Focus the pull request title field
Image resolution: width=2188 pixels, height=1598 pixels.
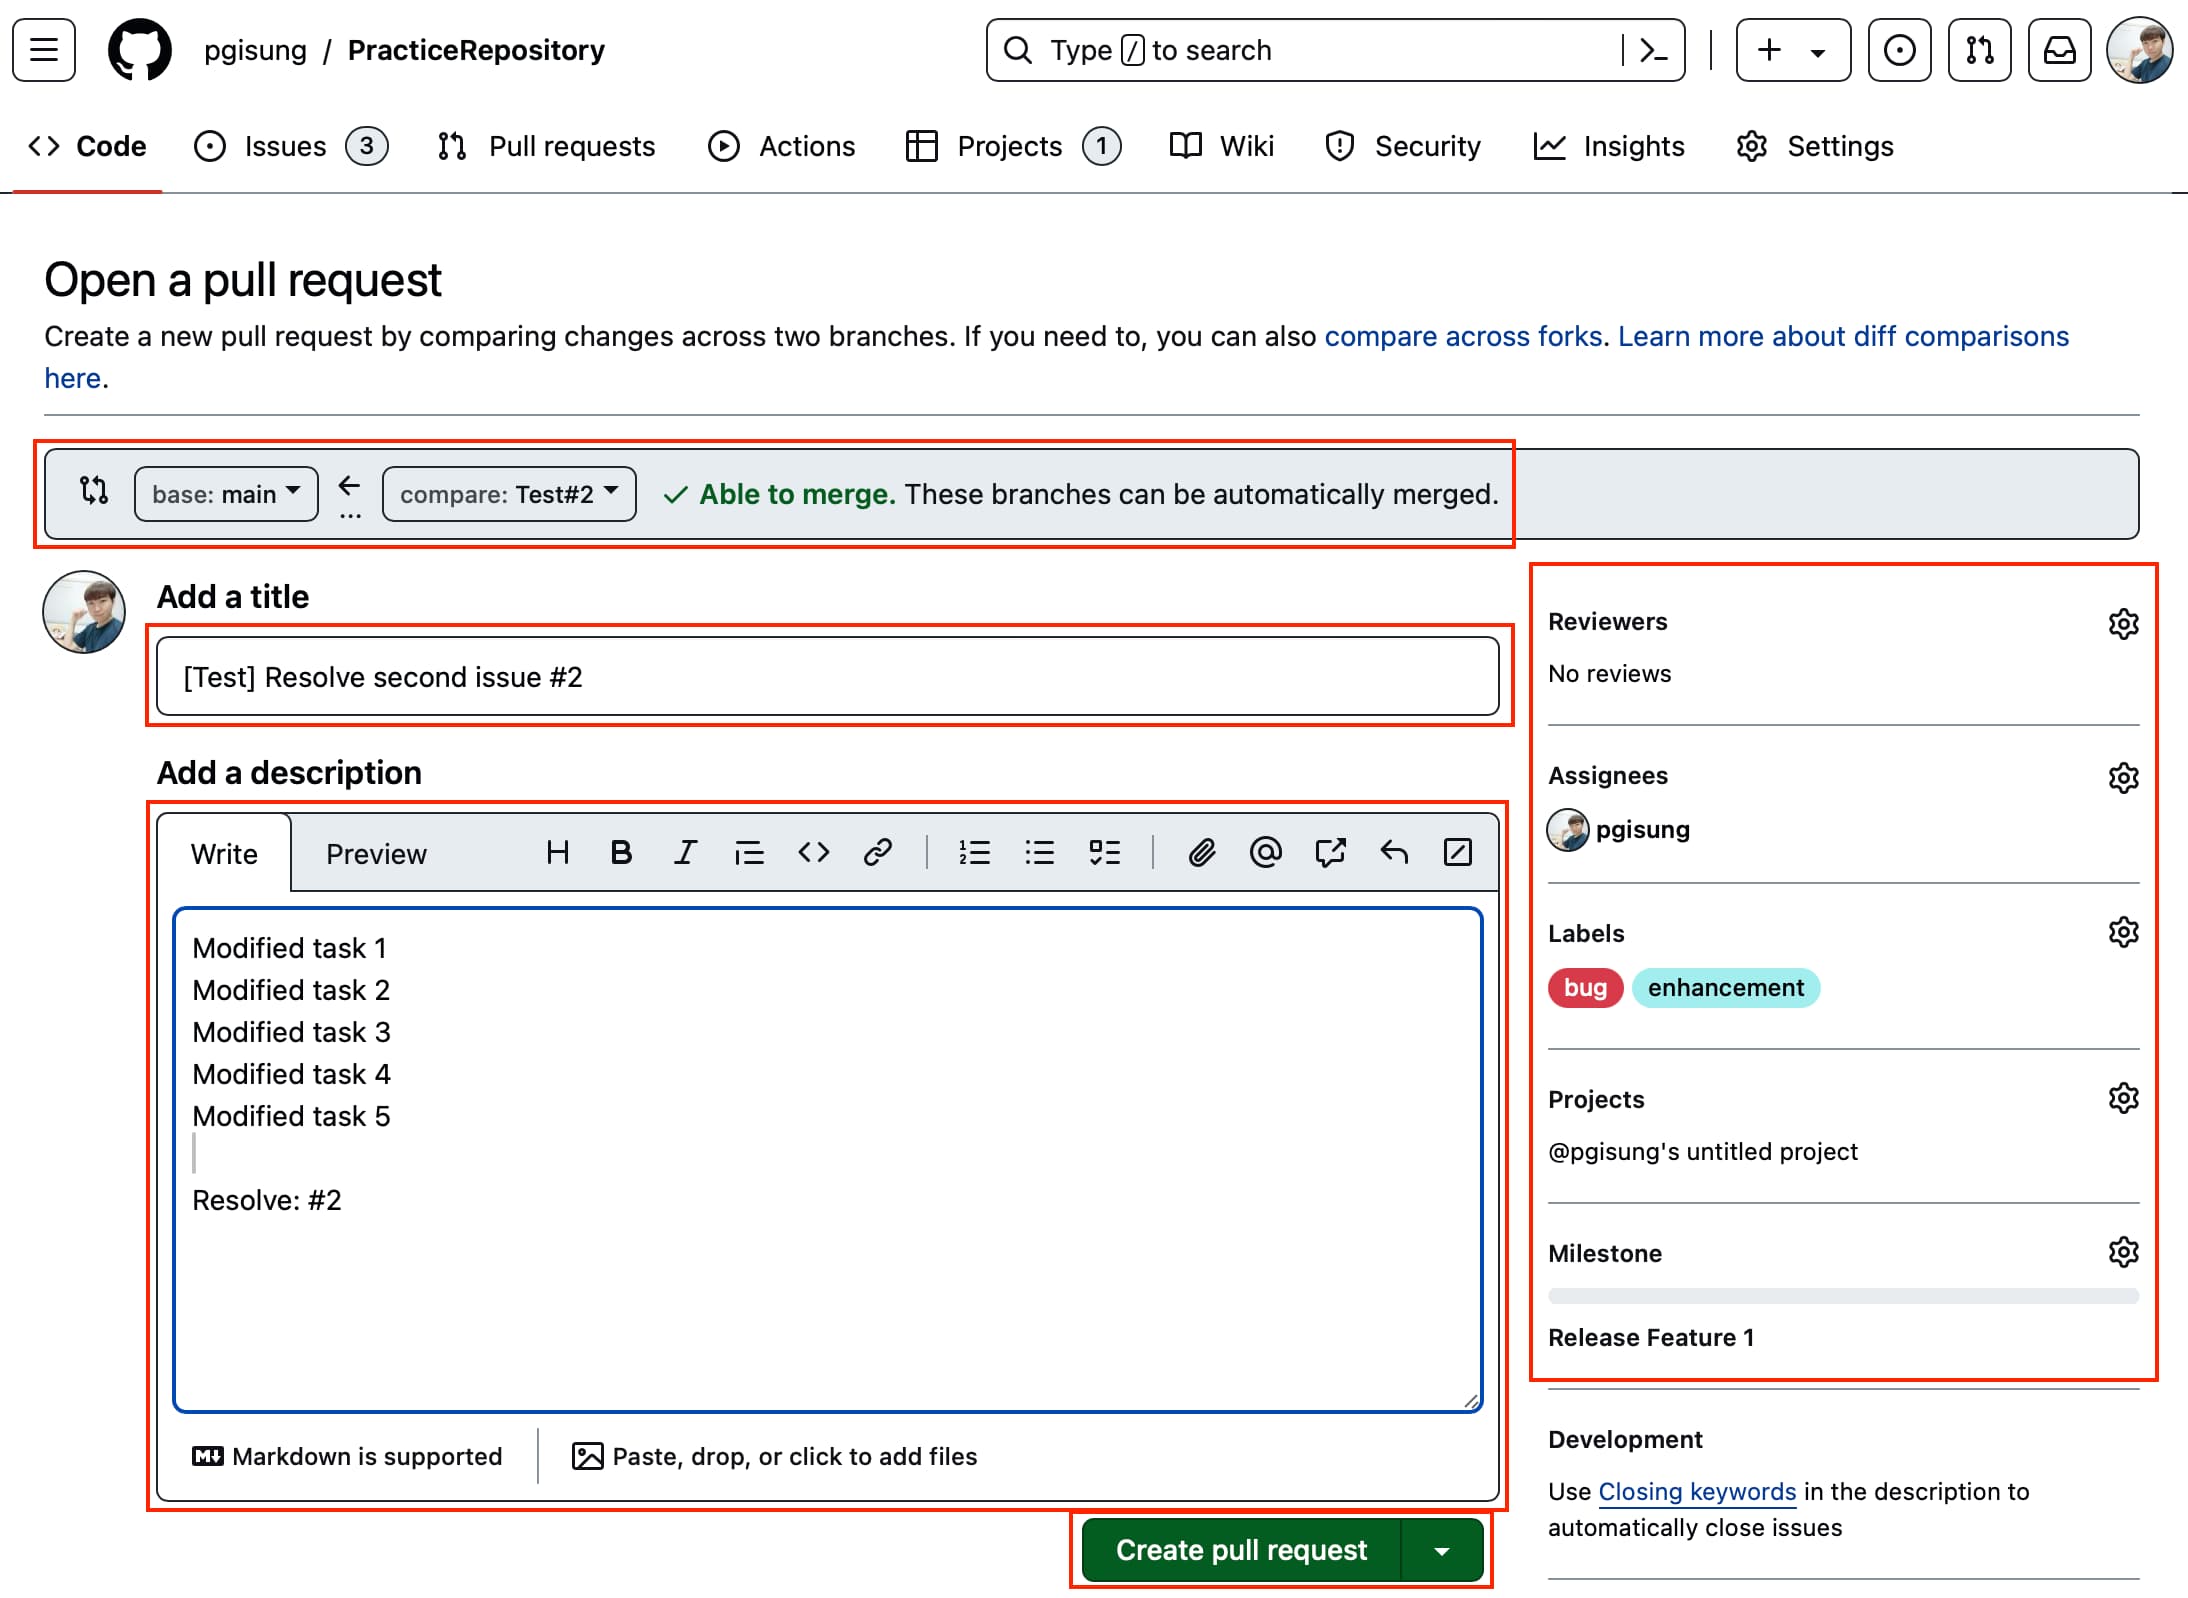(828, 677)
